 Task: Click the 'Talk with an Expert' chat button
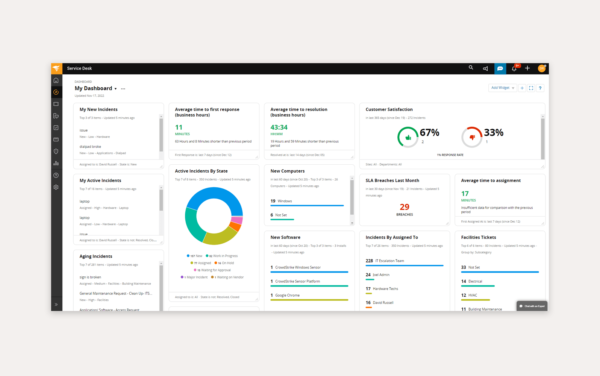click(x=532, y=306)
